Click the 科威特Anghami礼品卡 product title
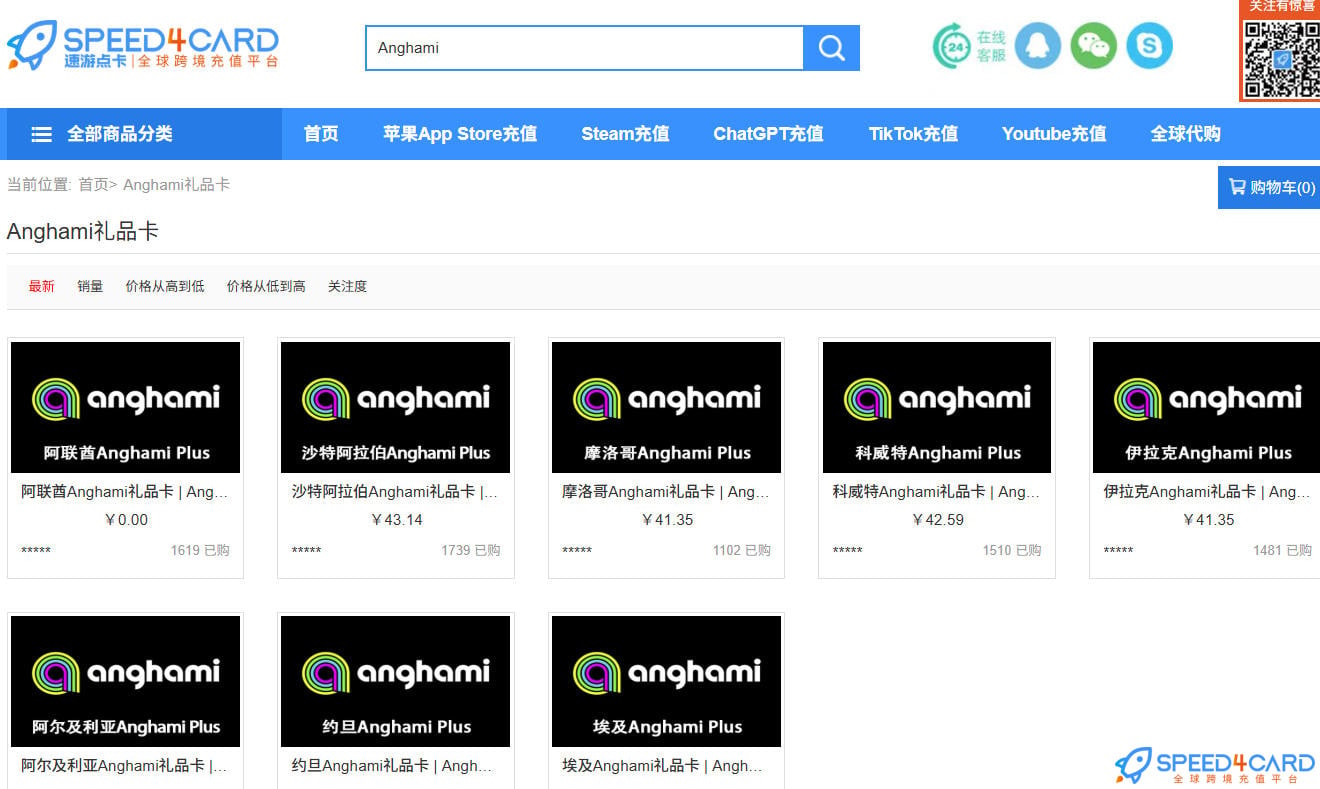 937,492
